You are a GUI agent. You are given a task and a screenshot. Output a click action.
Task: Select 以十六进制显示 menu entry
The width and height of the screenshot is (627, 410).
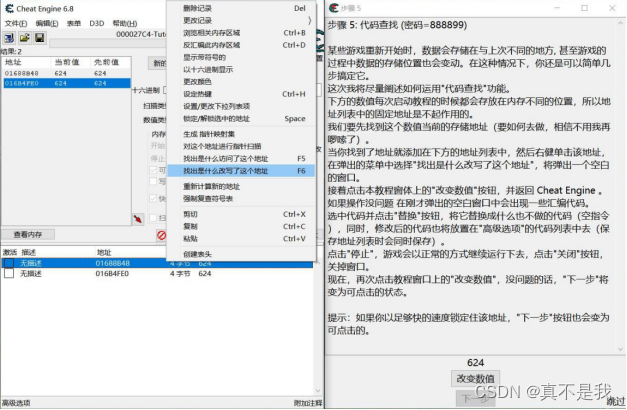pyautogui.click(x=241, y=70)
